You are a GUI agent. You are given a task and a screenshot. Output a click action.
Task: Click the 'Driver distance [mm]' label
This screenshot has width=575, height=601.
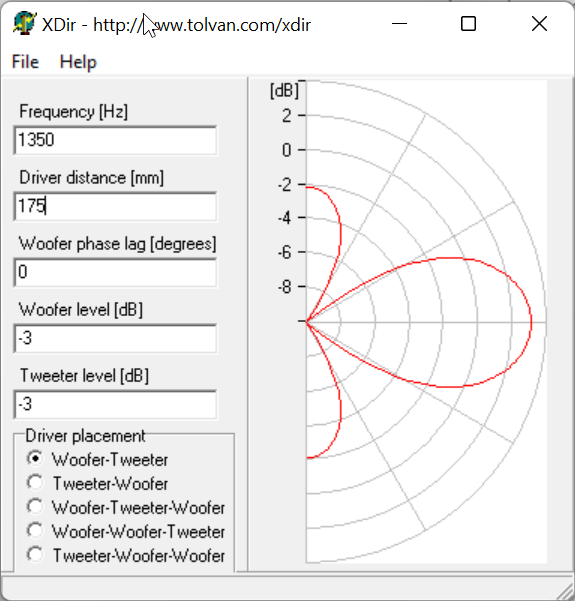tap(92, 178)
